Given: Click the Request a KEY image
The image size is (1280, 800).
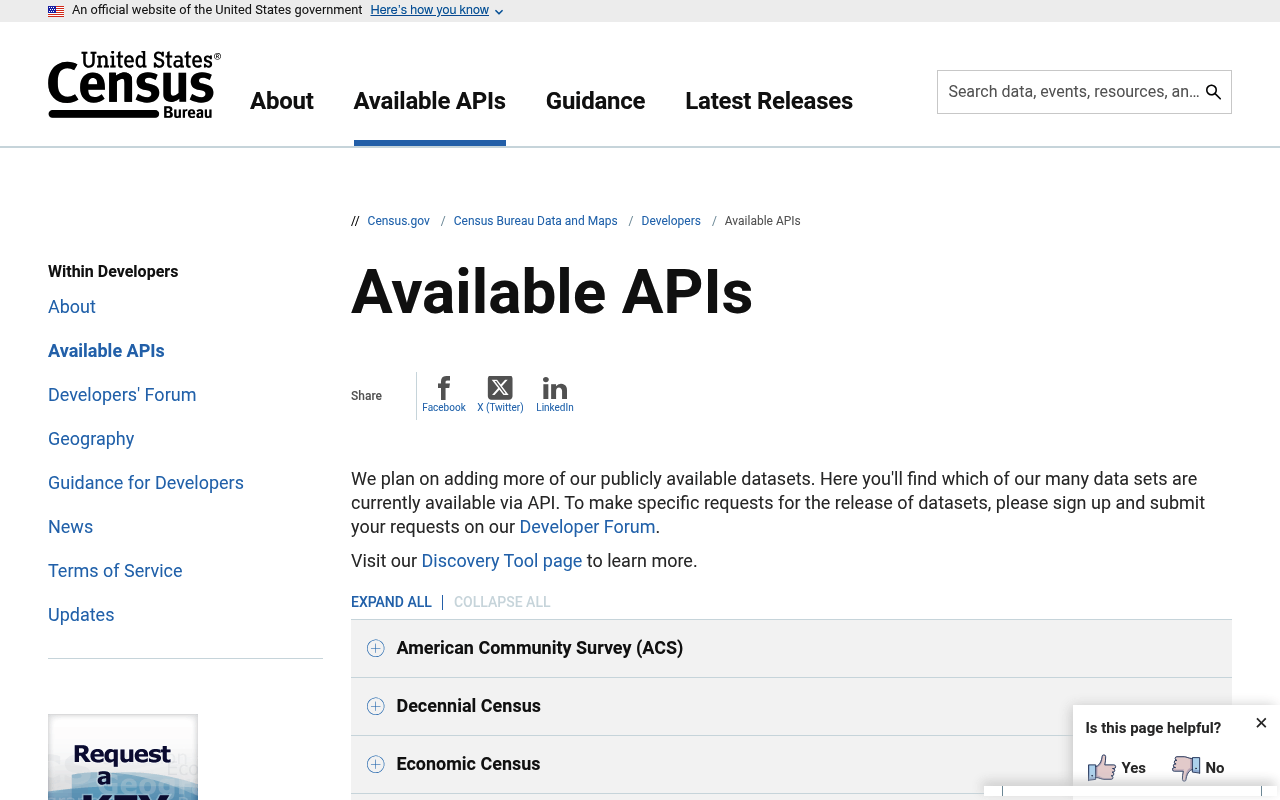Looking at the screenshot, I should click(123, 757).
